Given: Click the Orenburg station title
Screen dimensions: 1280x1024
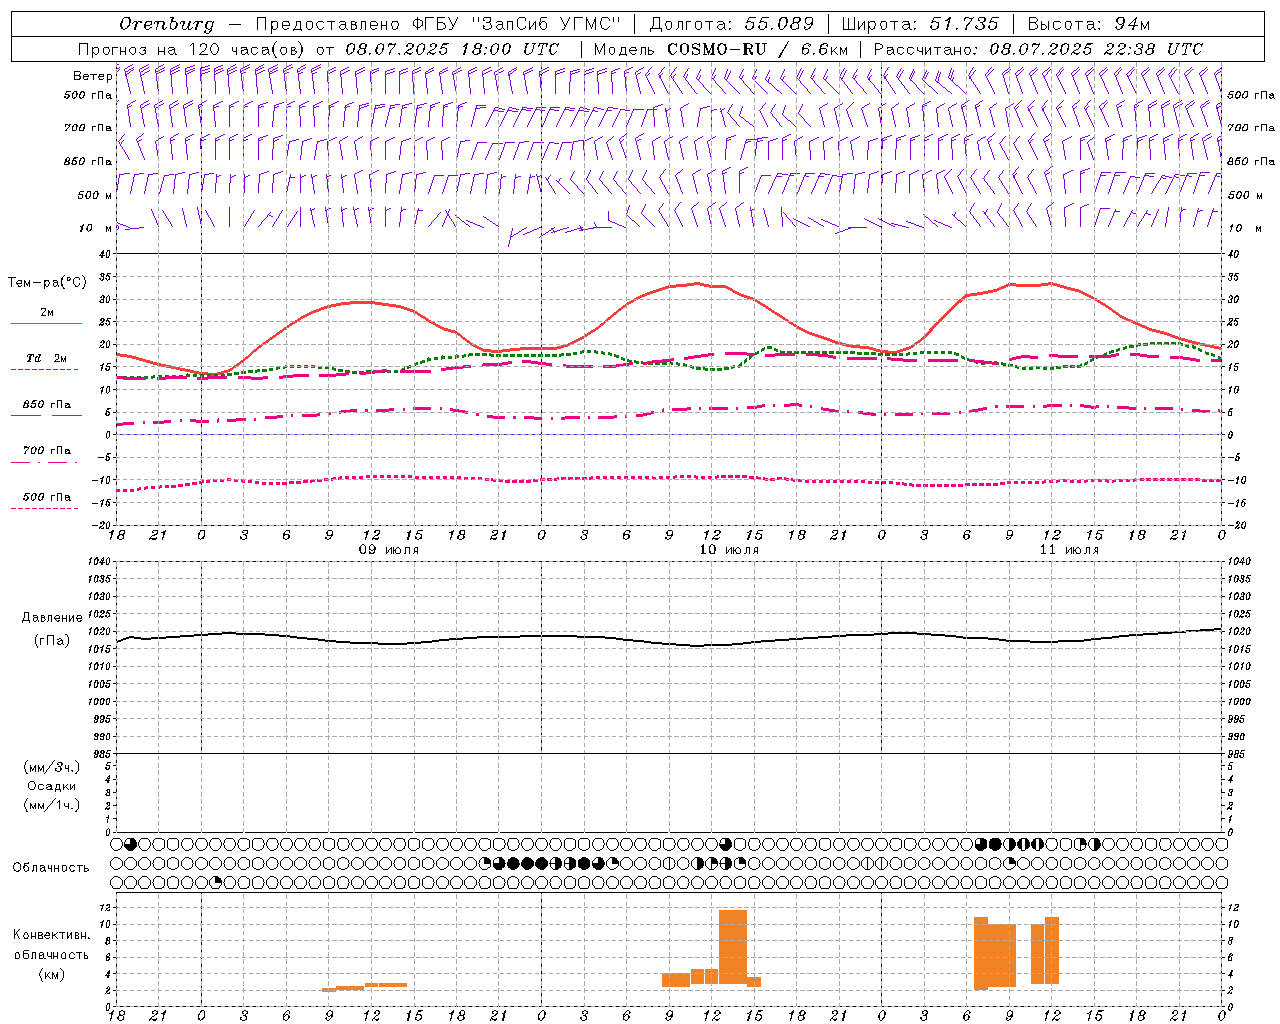Looking at the screenshot, I should point(167,24).
